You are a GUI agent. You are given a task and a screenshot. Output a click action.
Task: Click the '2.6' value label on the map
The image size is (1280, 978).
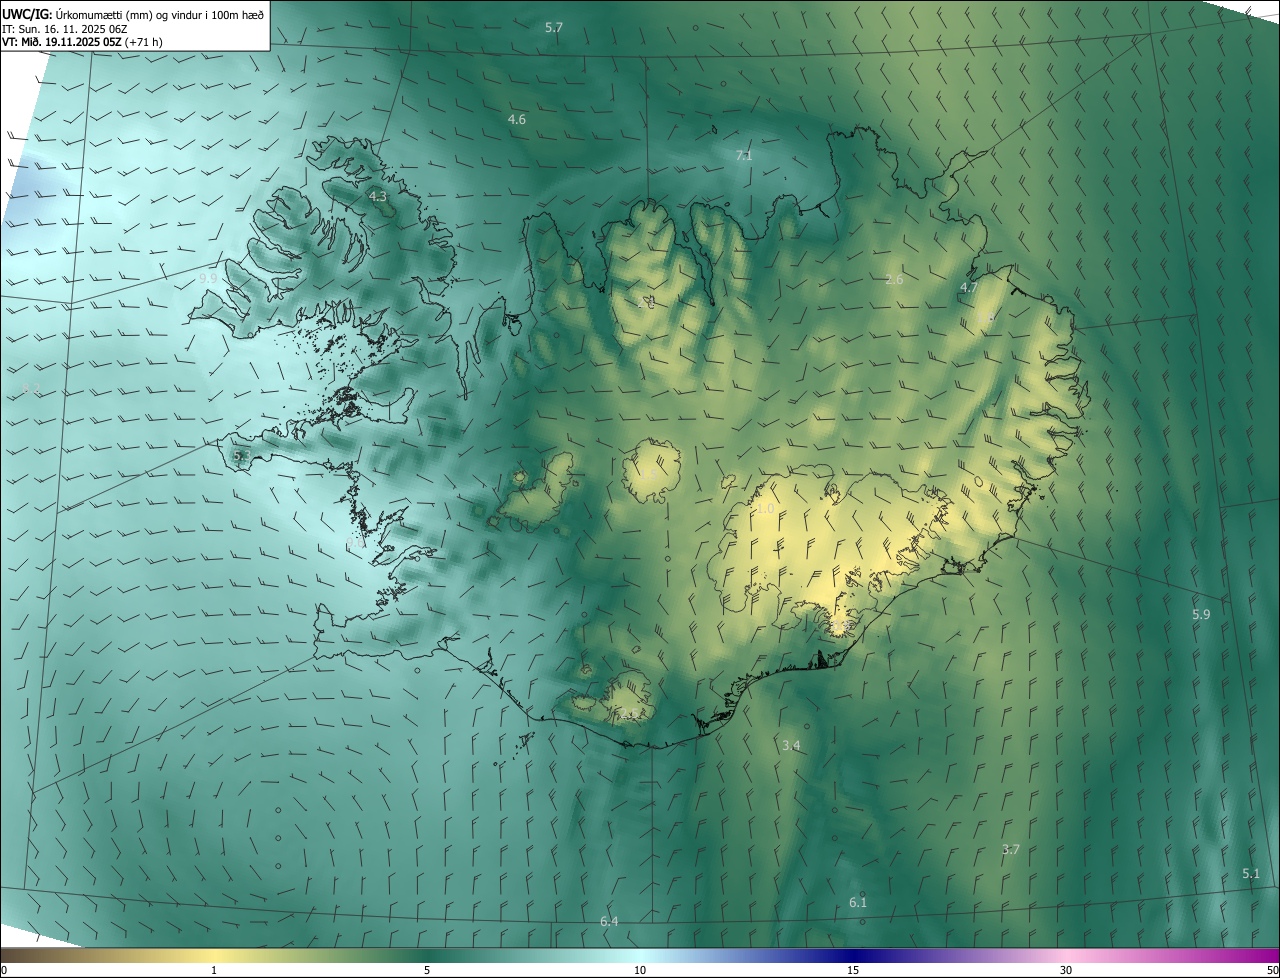895,280
